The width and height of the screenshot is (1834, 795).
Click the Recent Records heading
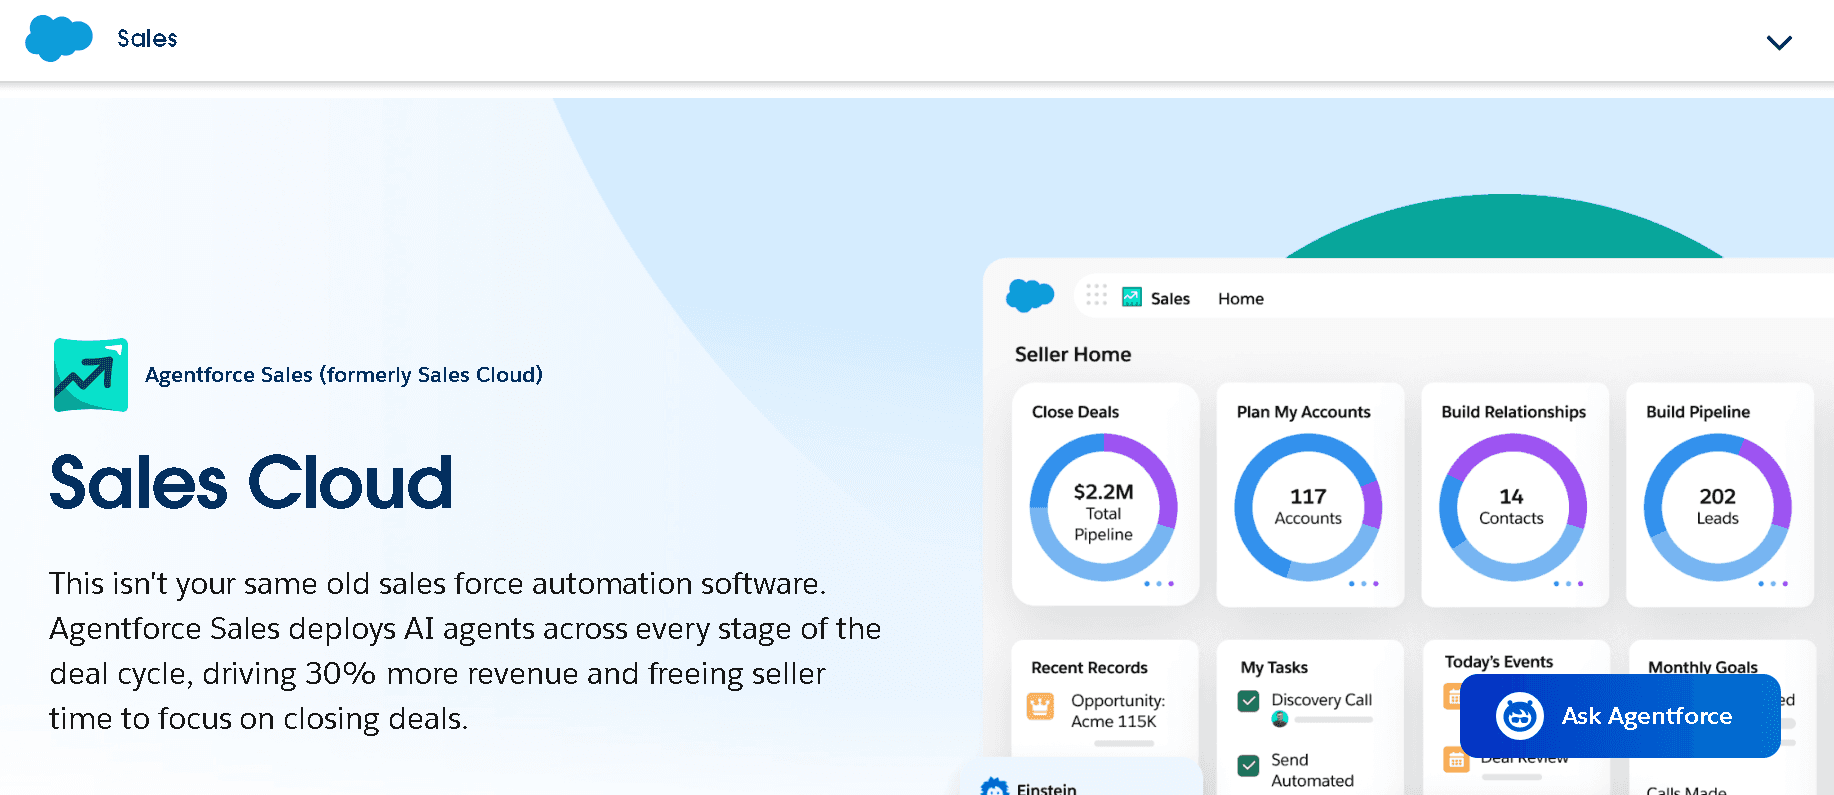(x=1089, y=668)
